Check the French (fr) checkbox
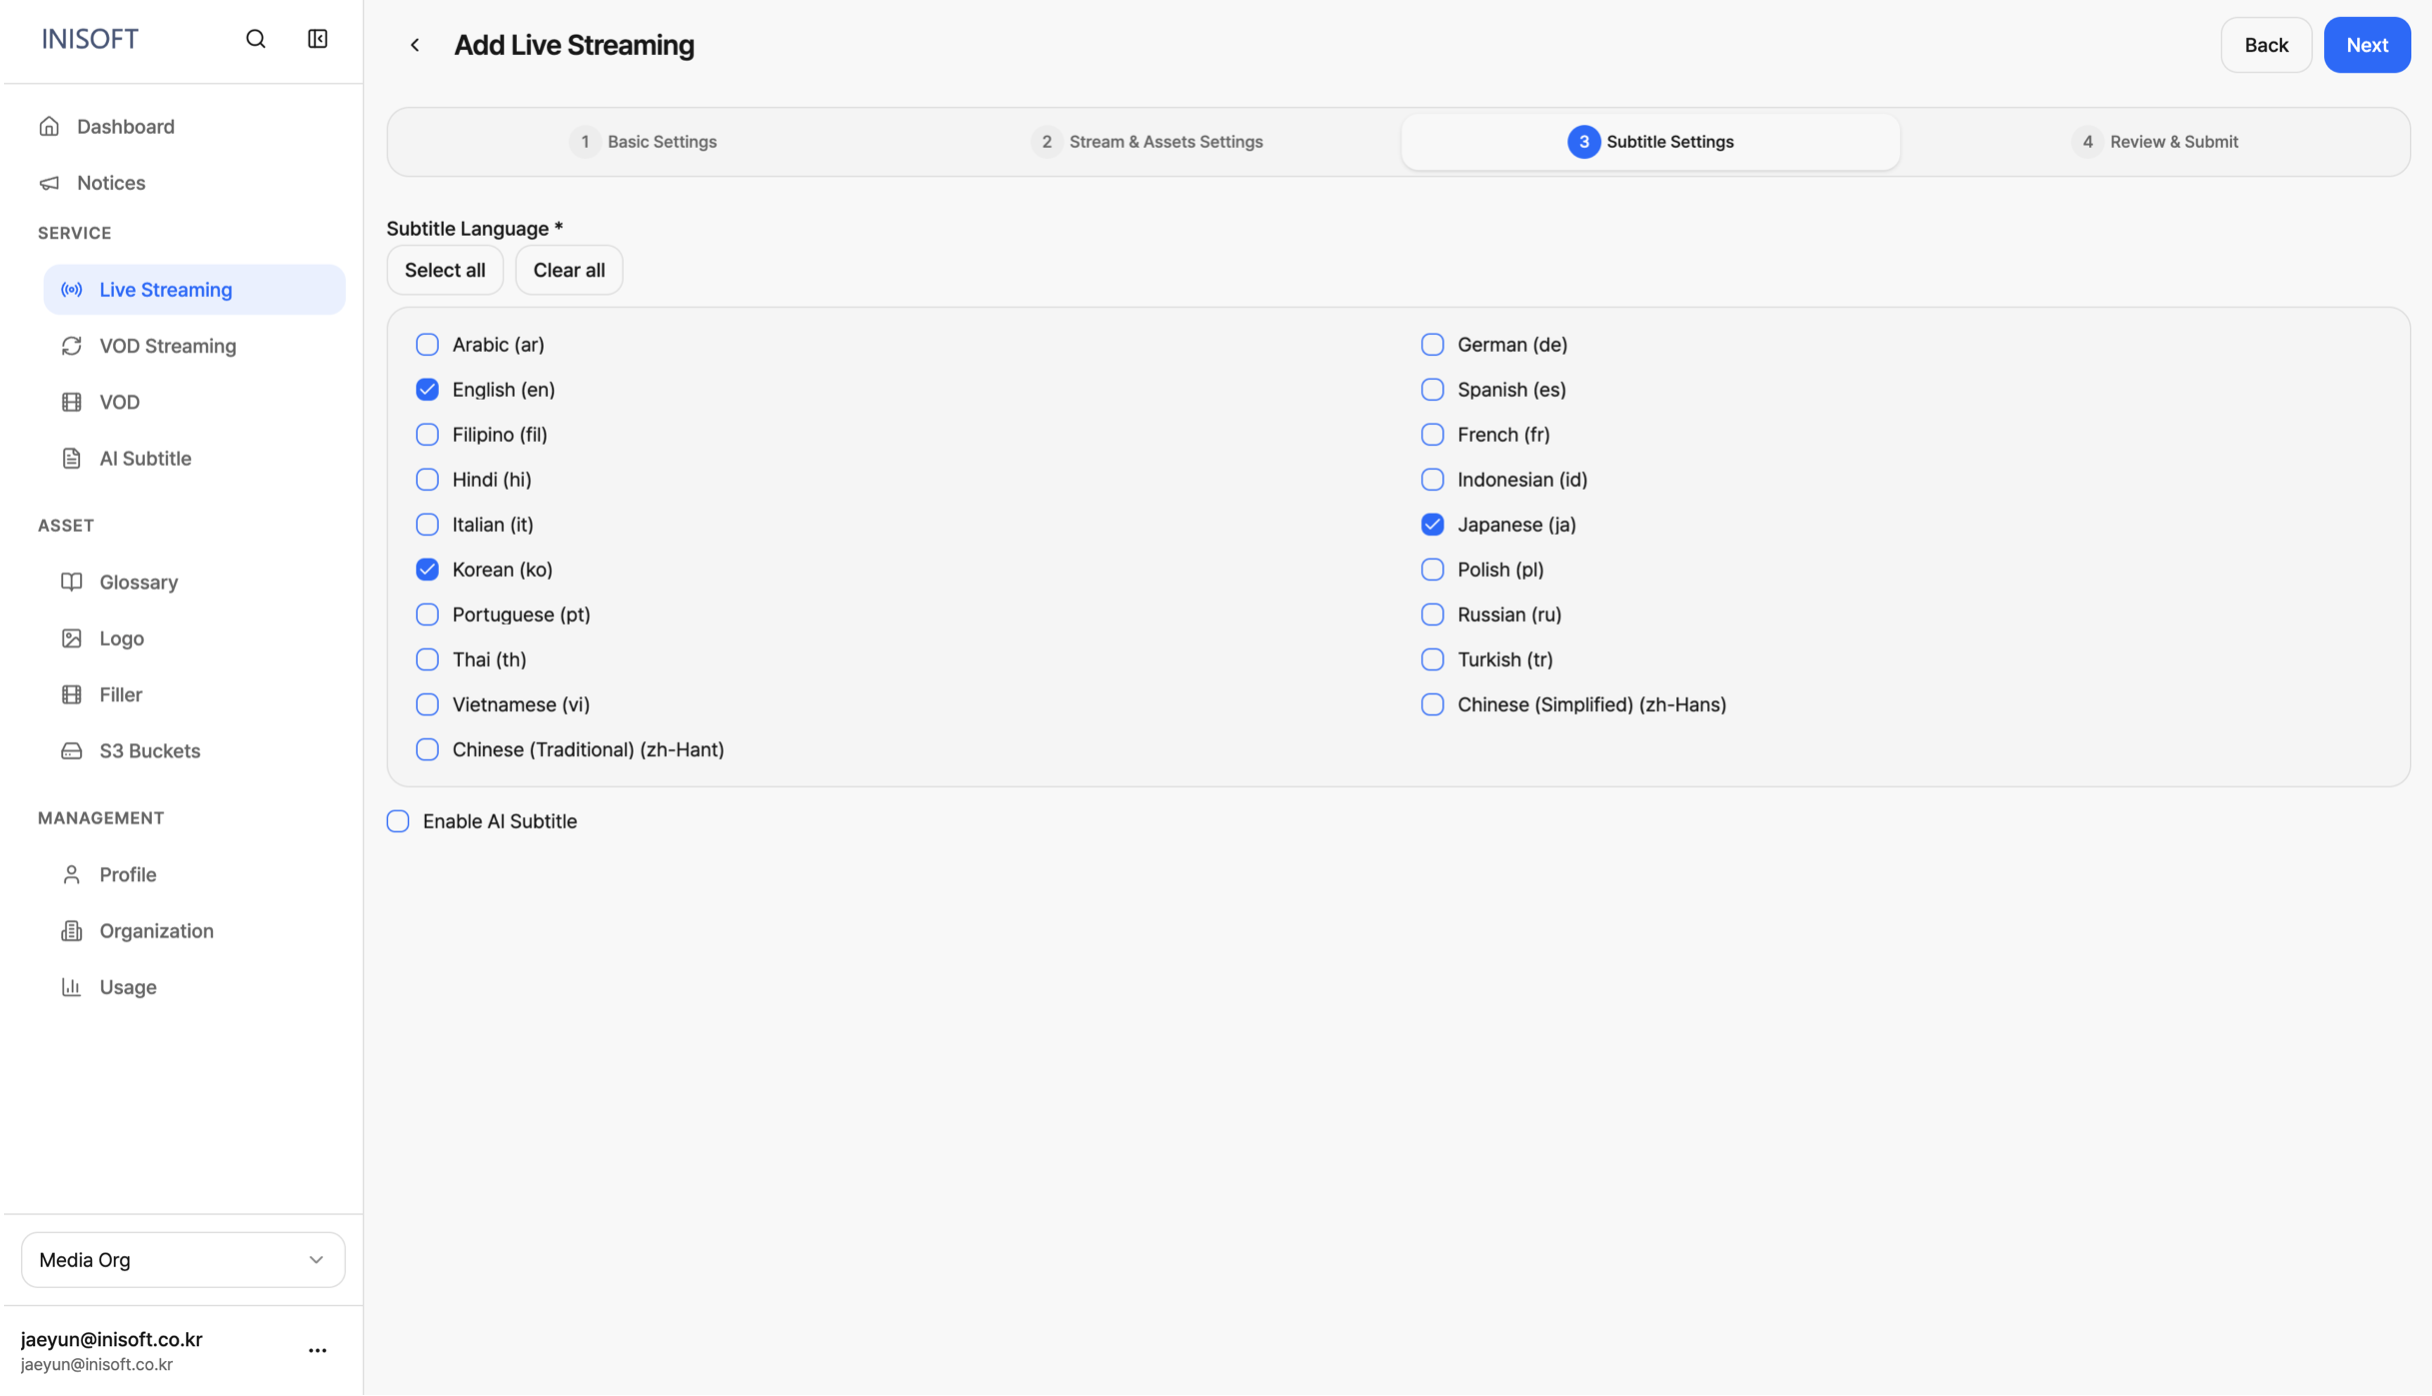 point(1432,434)
